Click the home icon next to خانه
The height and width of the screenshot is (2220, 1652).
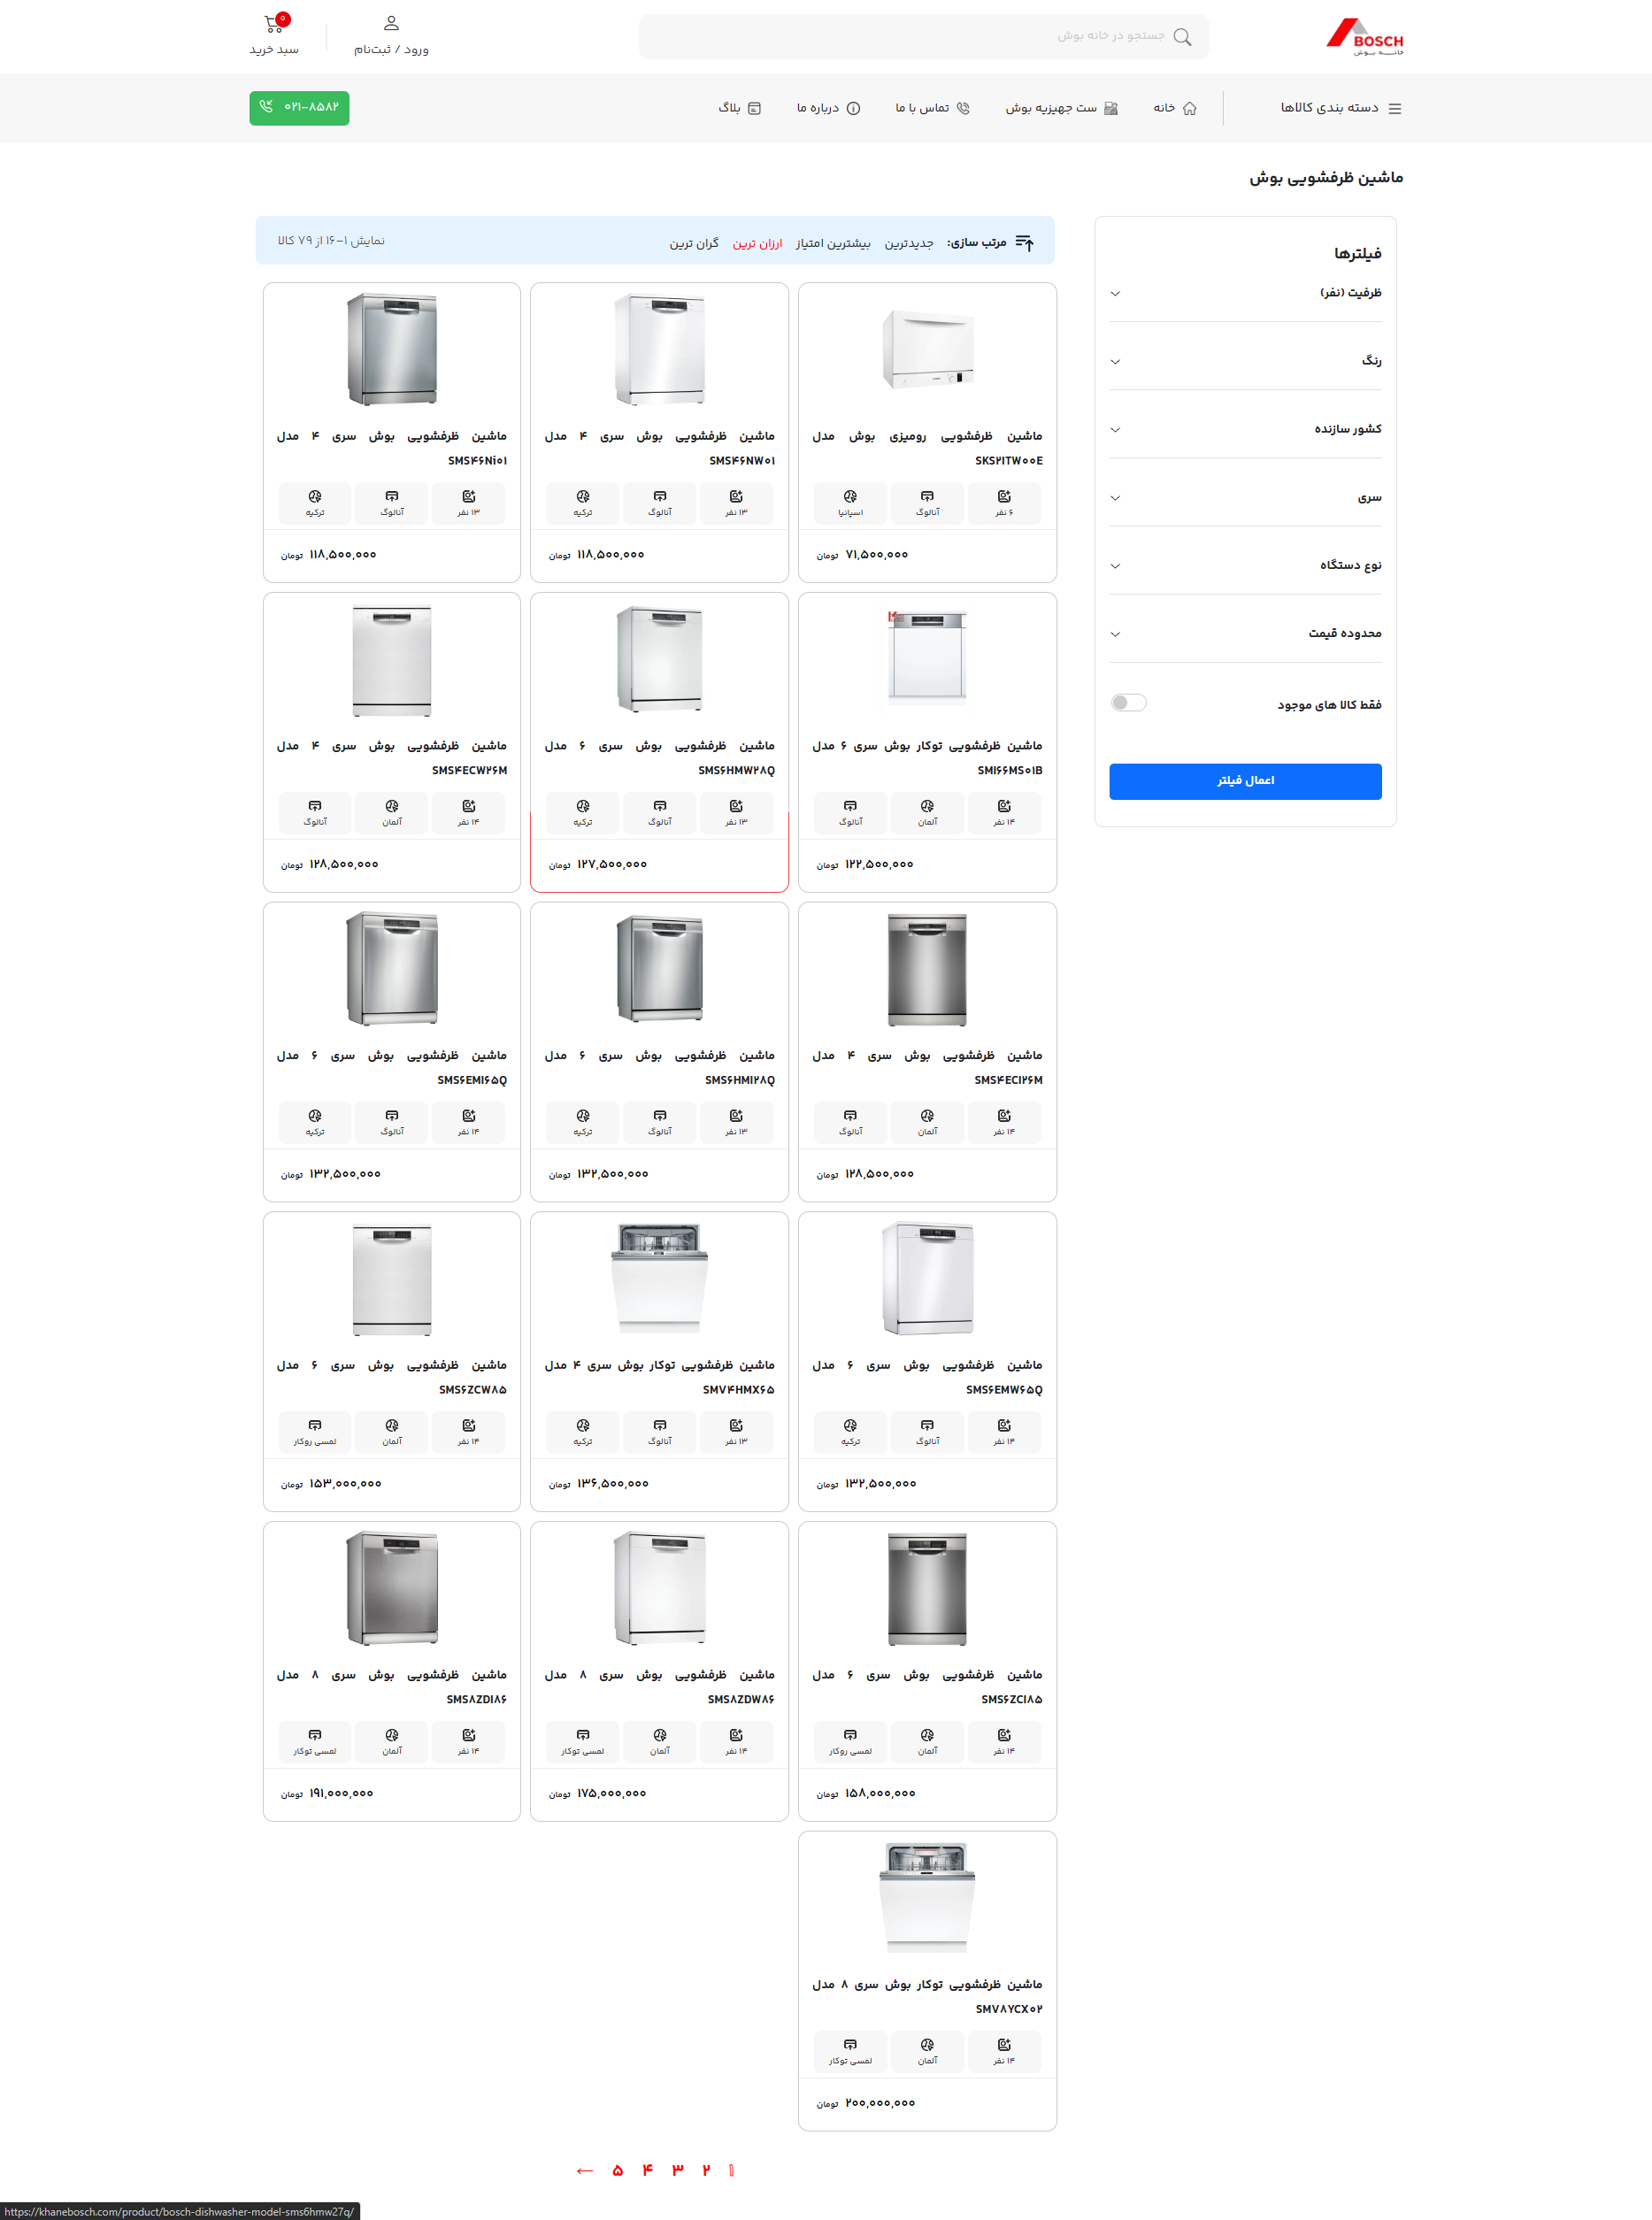click(1190, 108)
